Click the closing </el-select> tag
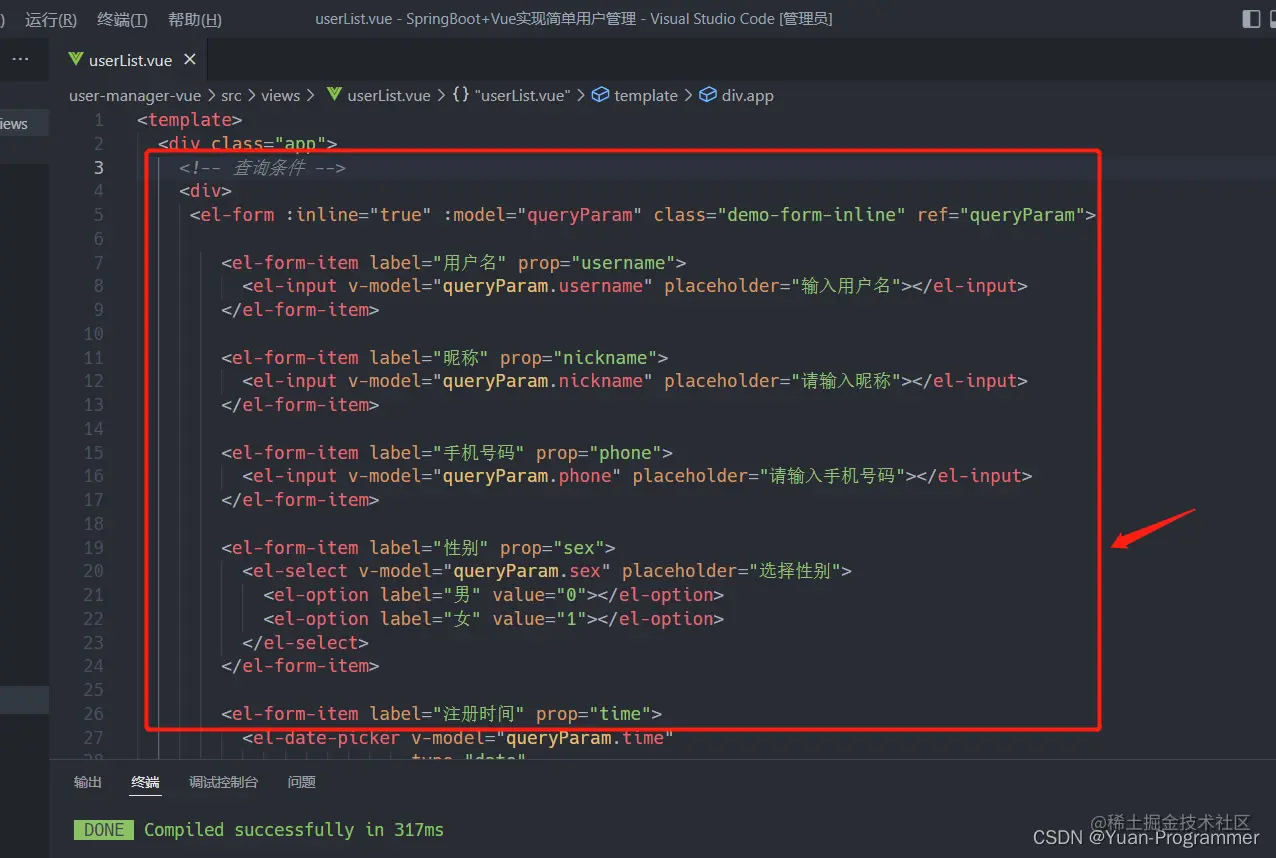 (x=305, y=642)
